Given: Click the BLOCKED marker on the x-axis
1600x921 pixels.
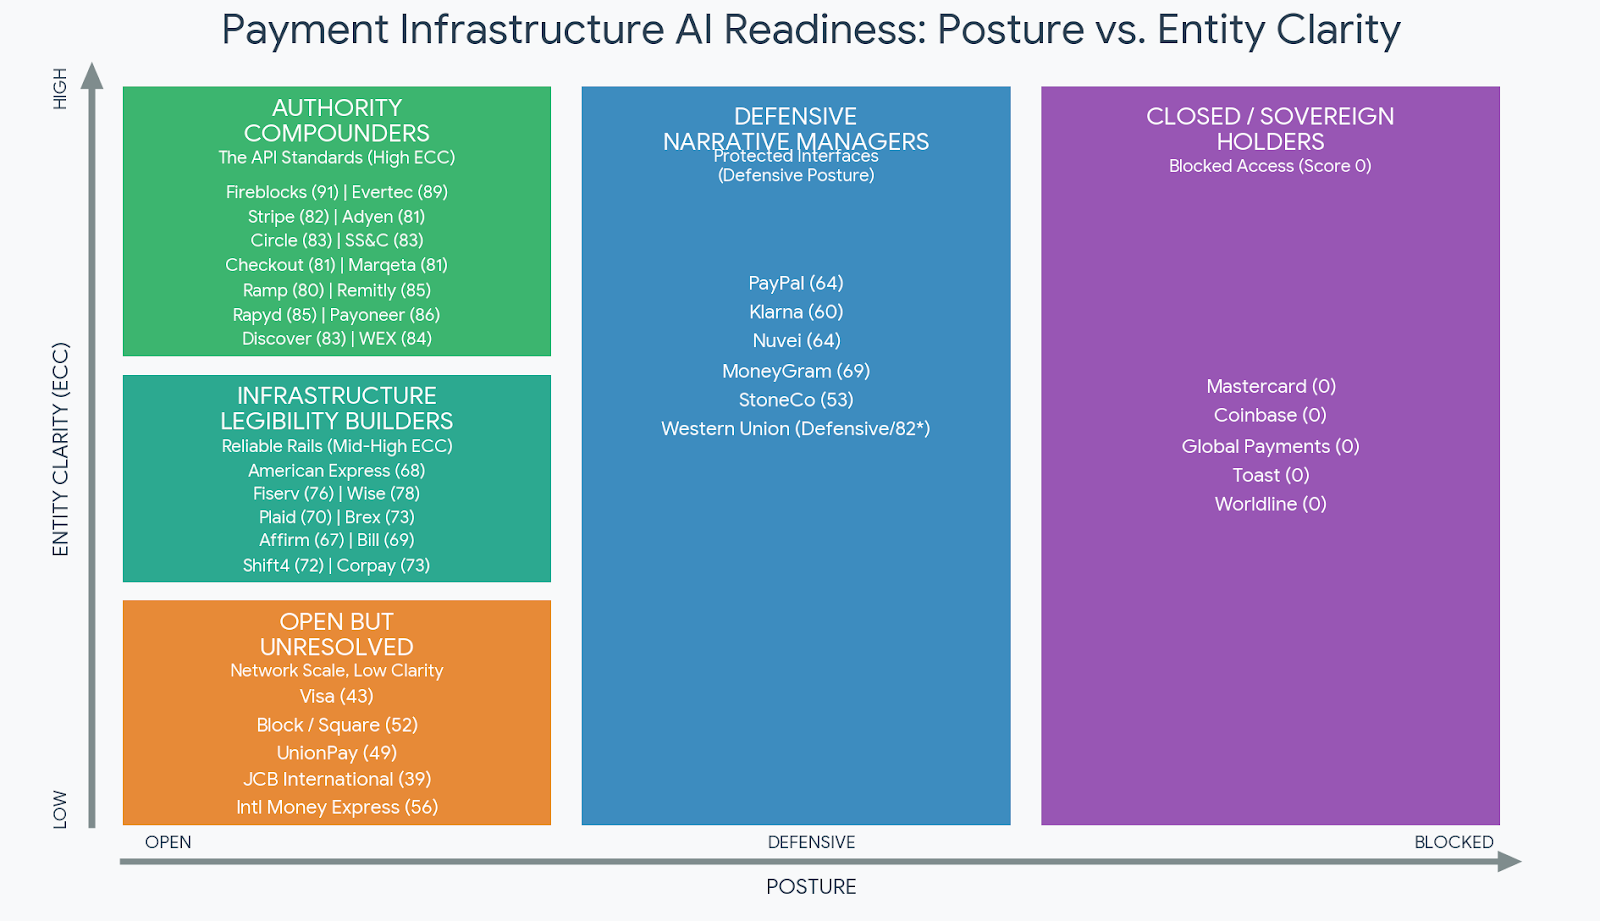Looking at the screenshot, I should click(x=1455, y=842).
